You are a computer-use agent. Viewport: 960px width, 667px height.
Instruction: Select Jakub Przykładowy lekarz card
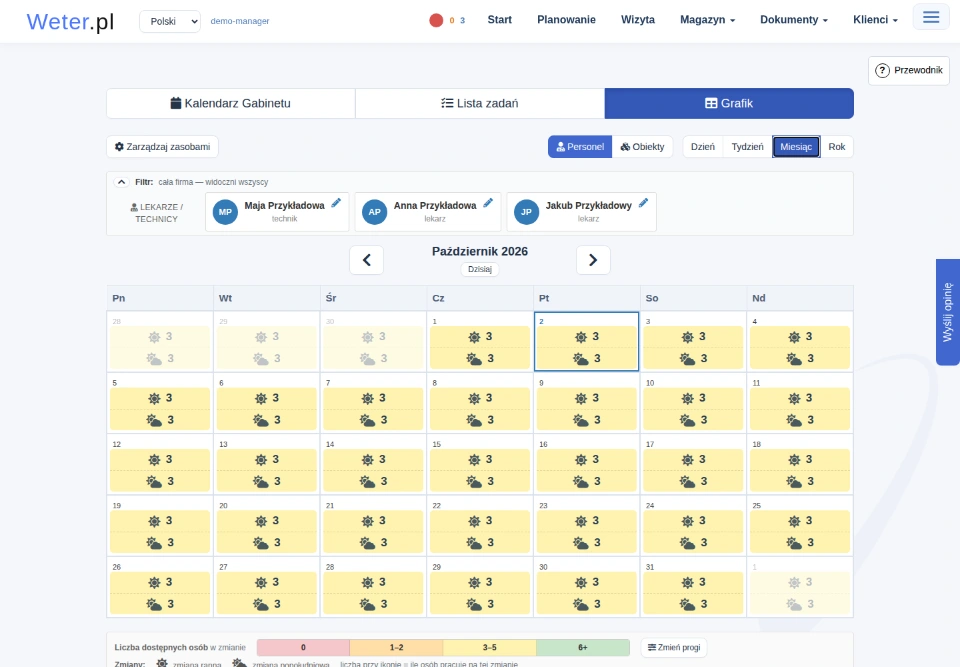coord(582,212)
